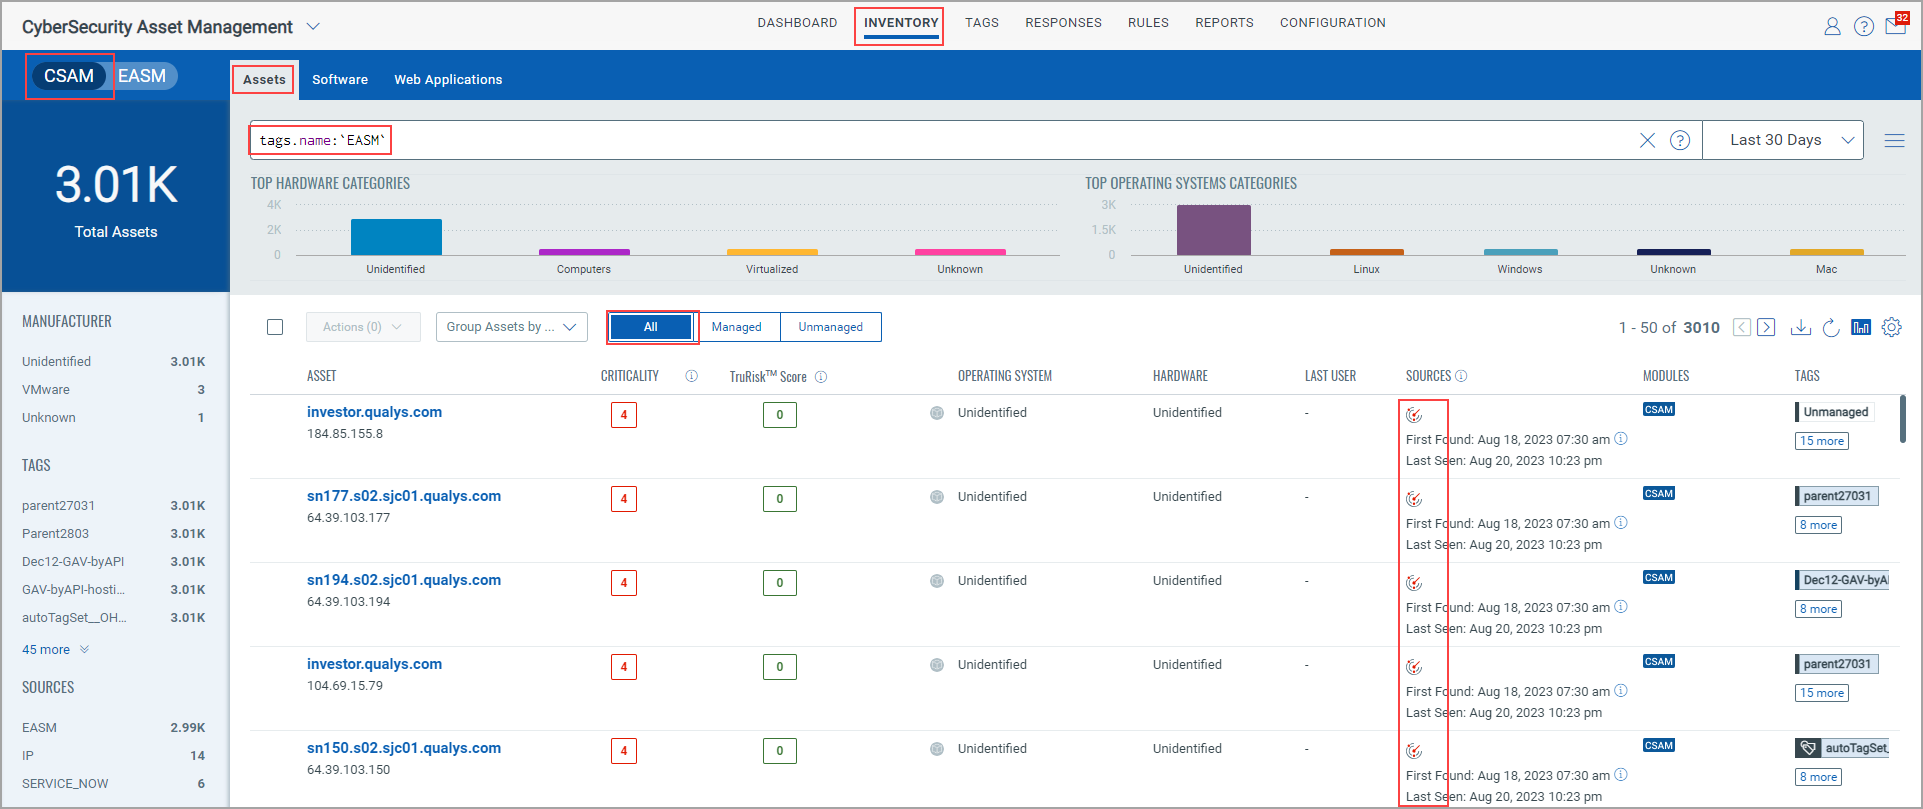Click EASM source icon for 184.85.155.8 row
1923x809 pixels.
coord(1414,415)
